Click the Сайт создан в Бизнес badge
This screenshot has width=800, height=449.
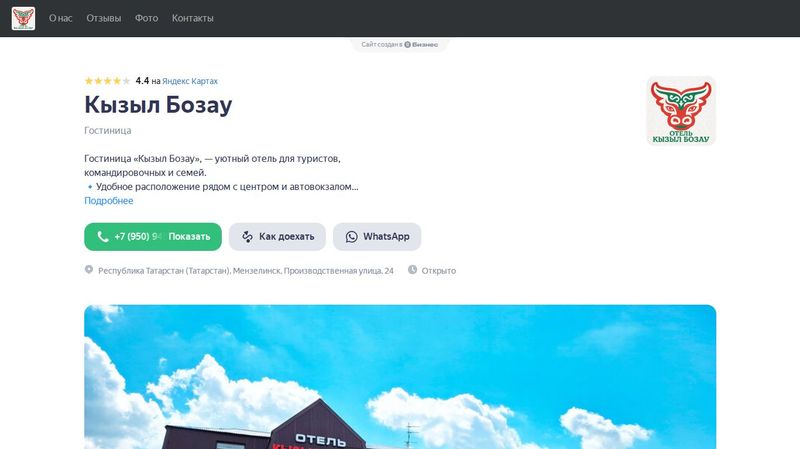399,44
